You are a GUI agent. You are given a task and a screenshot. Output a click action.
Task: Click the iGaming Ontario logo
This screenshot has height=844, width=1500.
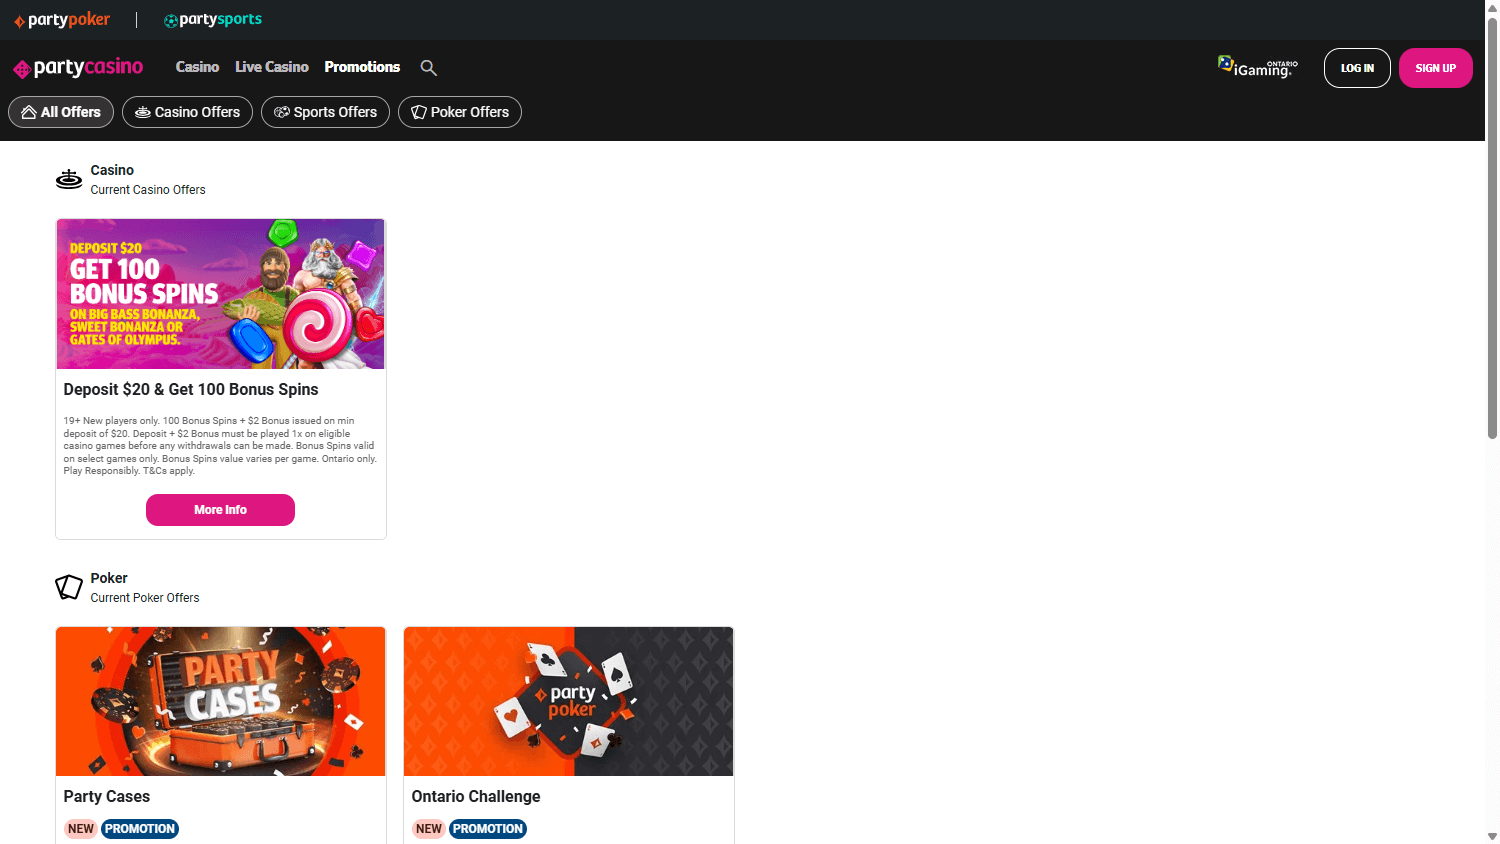pos(1257,67)
